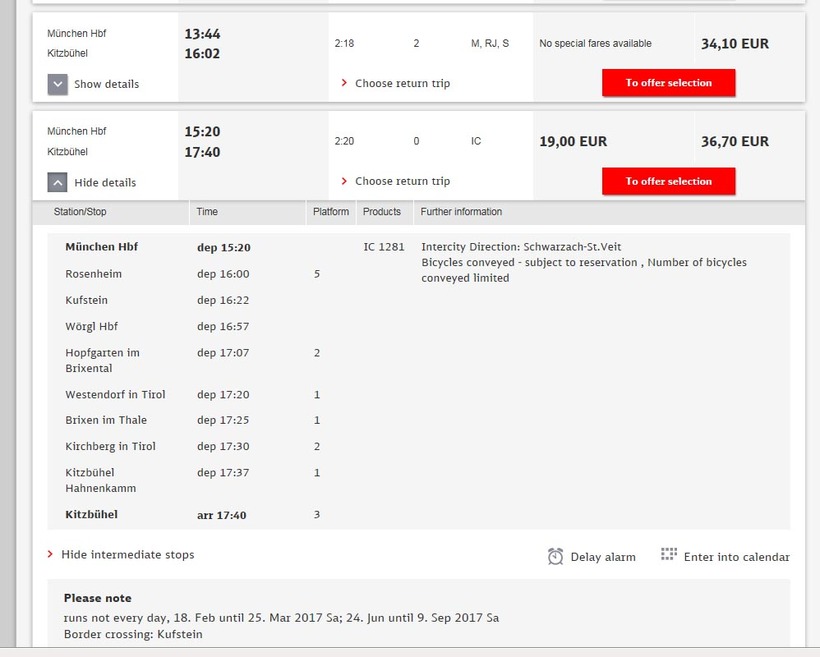The image size is (820, 657).
Task: Select Kitzbühel Hahnenkamm stop
Action: click(100, 480)
